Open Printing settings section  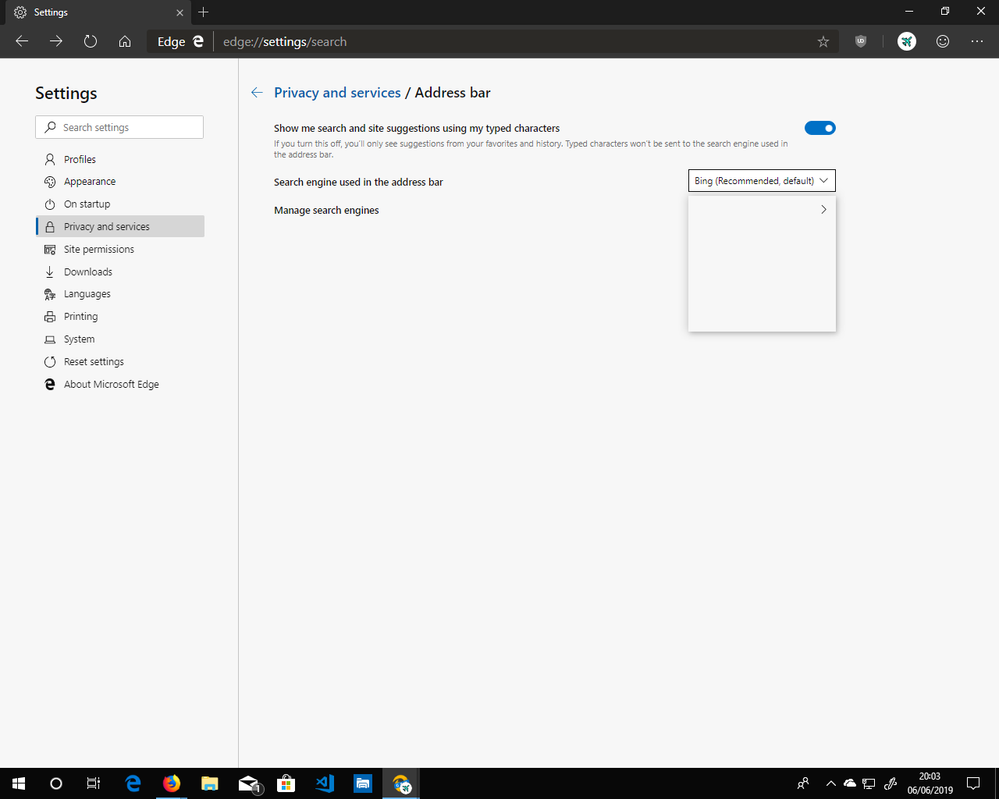tap(120, 316)
